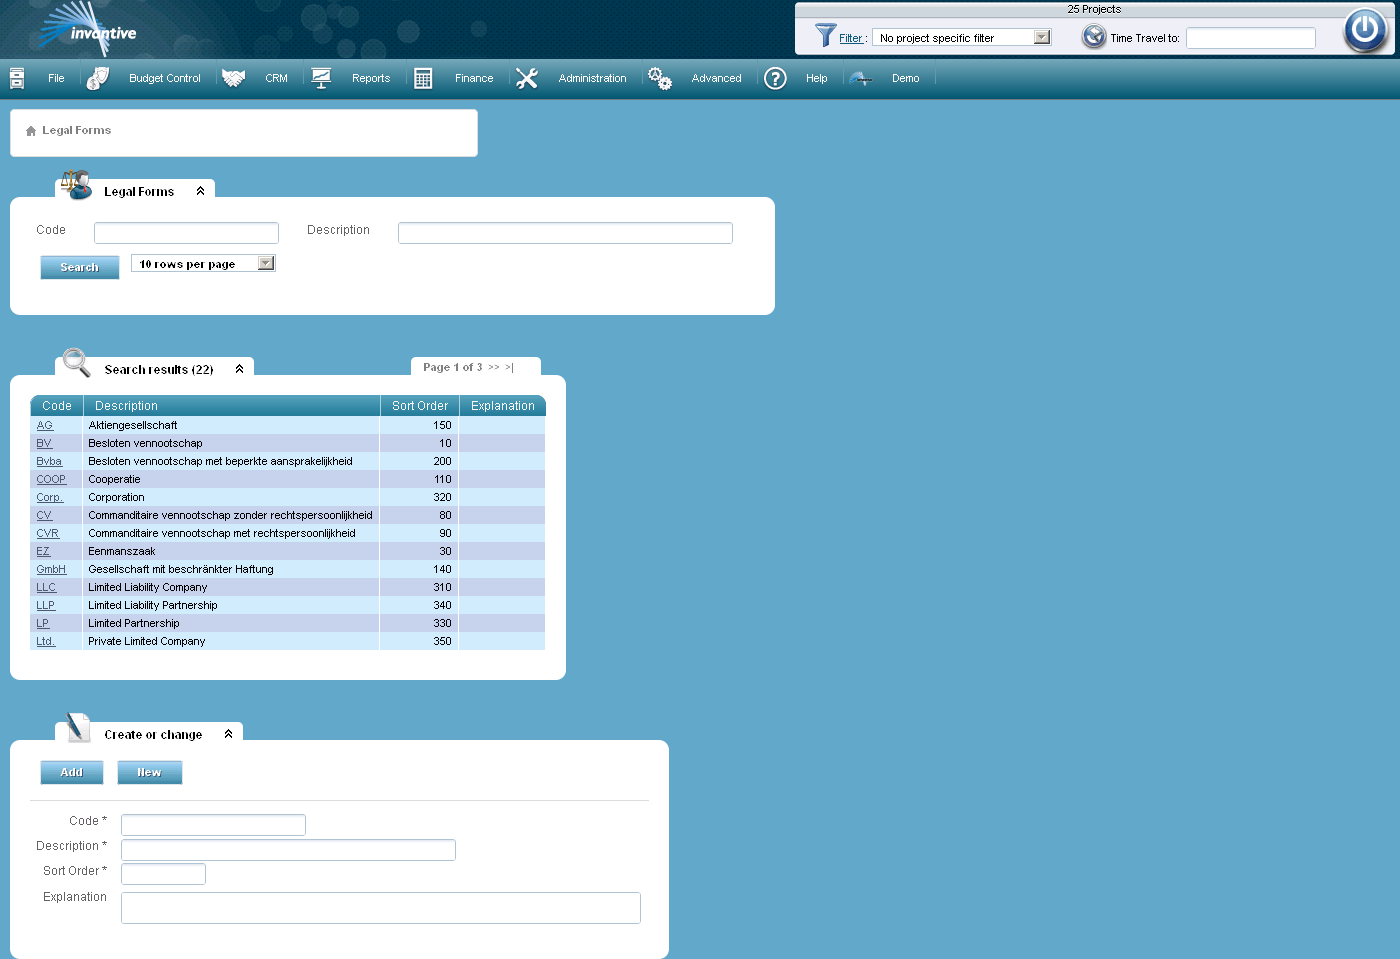Open the Bvba legal form link
Viewport: 1400px width, 959px height.
[49, 461]
